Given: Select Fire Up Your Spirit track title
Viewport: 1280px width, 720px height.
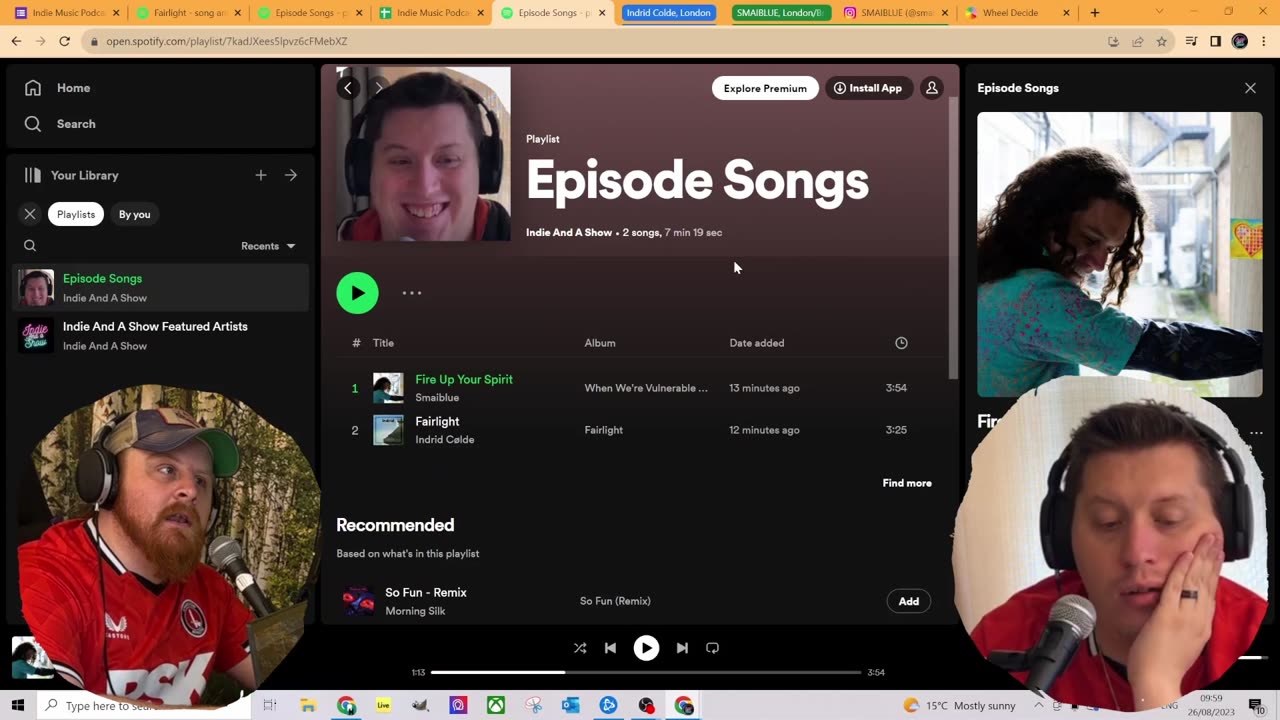Looking at the screenshot, I should click(x=464, y=379).
